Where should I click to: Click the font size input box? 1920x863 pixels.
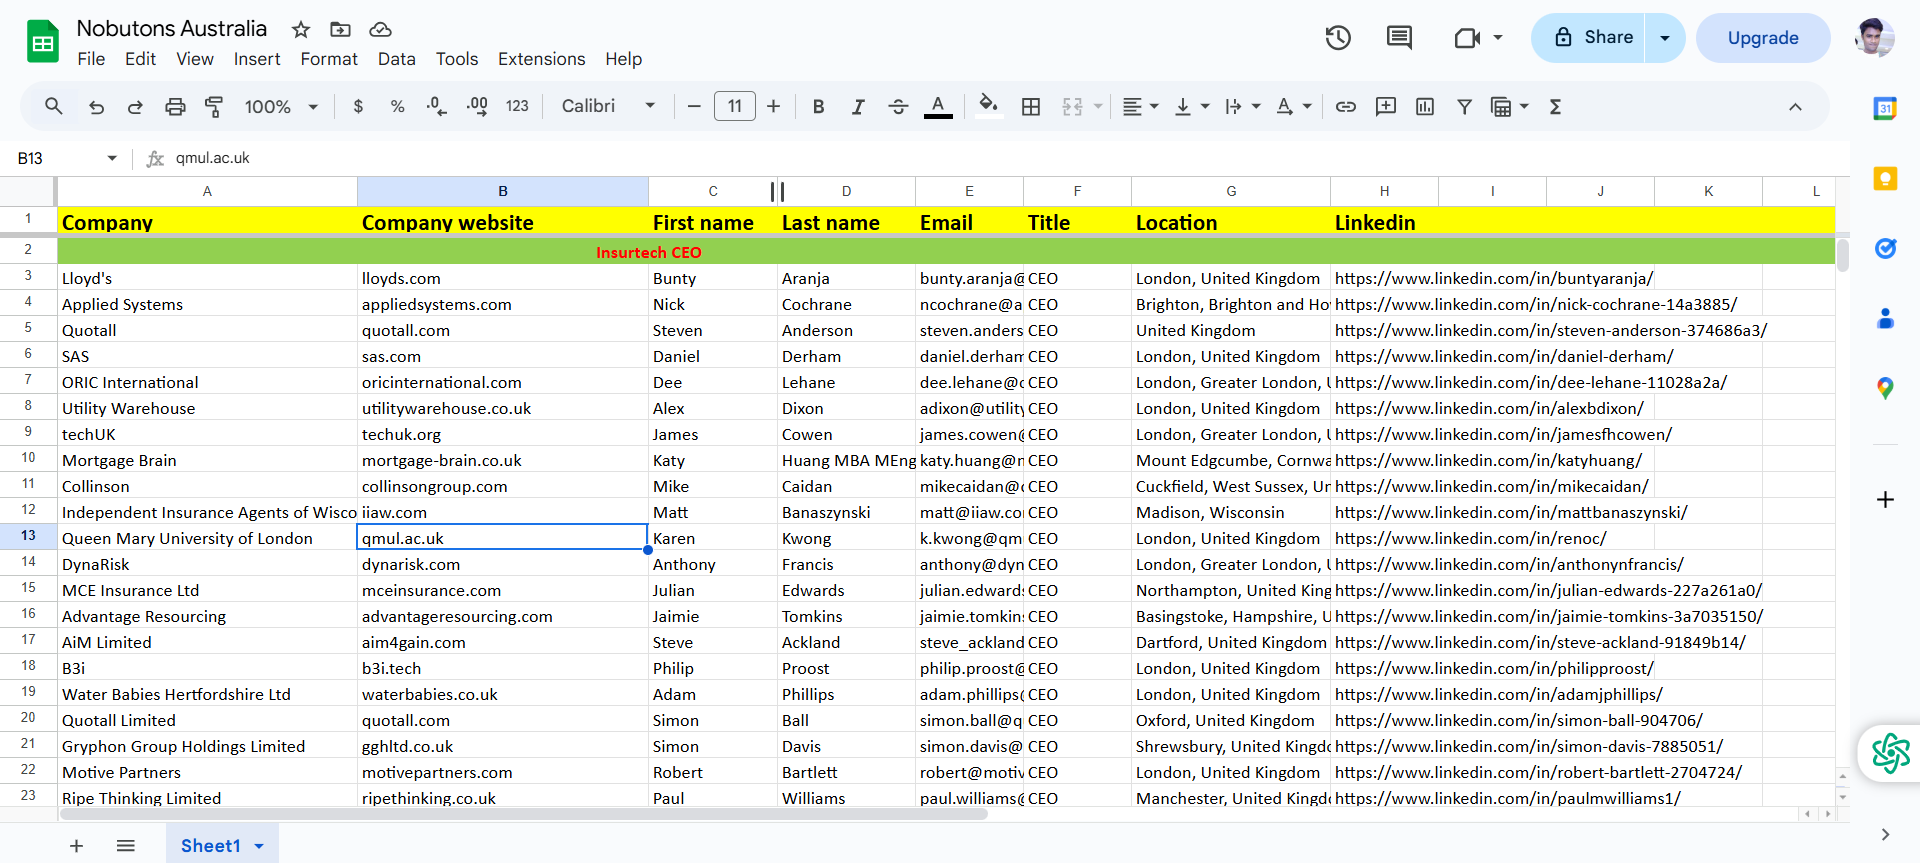(x=734, y=106)
